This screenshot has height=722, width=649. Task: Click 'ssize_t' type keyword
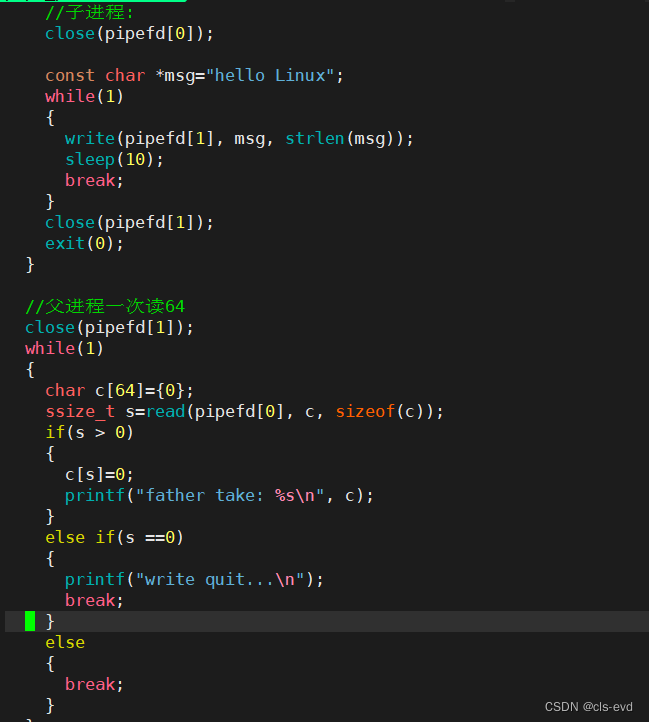(x=80, y=412)
